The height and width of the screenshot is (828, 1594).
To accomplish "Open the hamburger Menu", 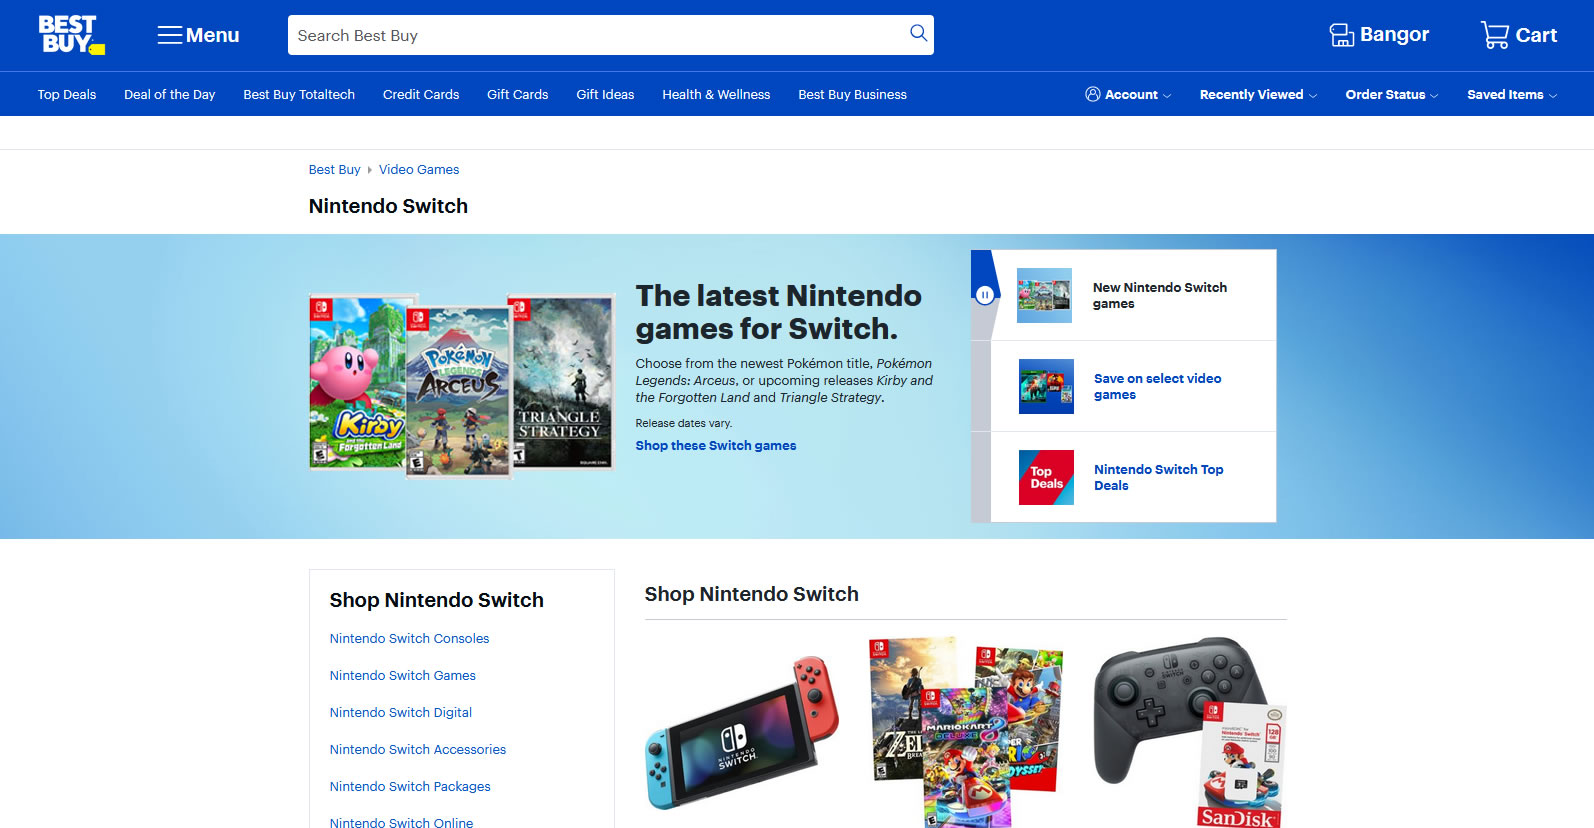I will [198, 35].
